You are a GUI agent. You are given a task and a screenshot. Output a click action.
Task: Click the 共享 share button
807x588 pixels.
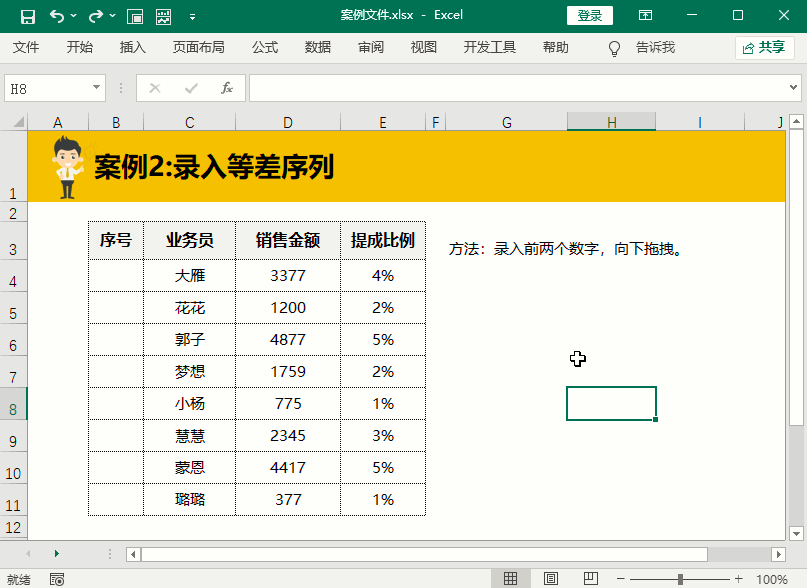point(764,47)
